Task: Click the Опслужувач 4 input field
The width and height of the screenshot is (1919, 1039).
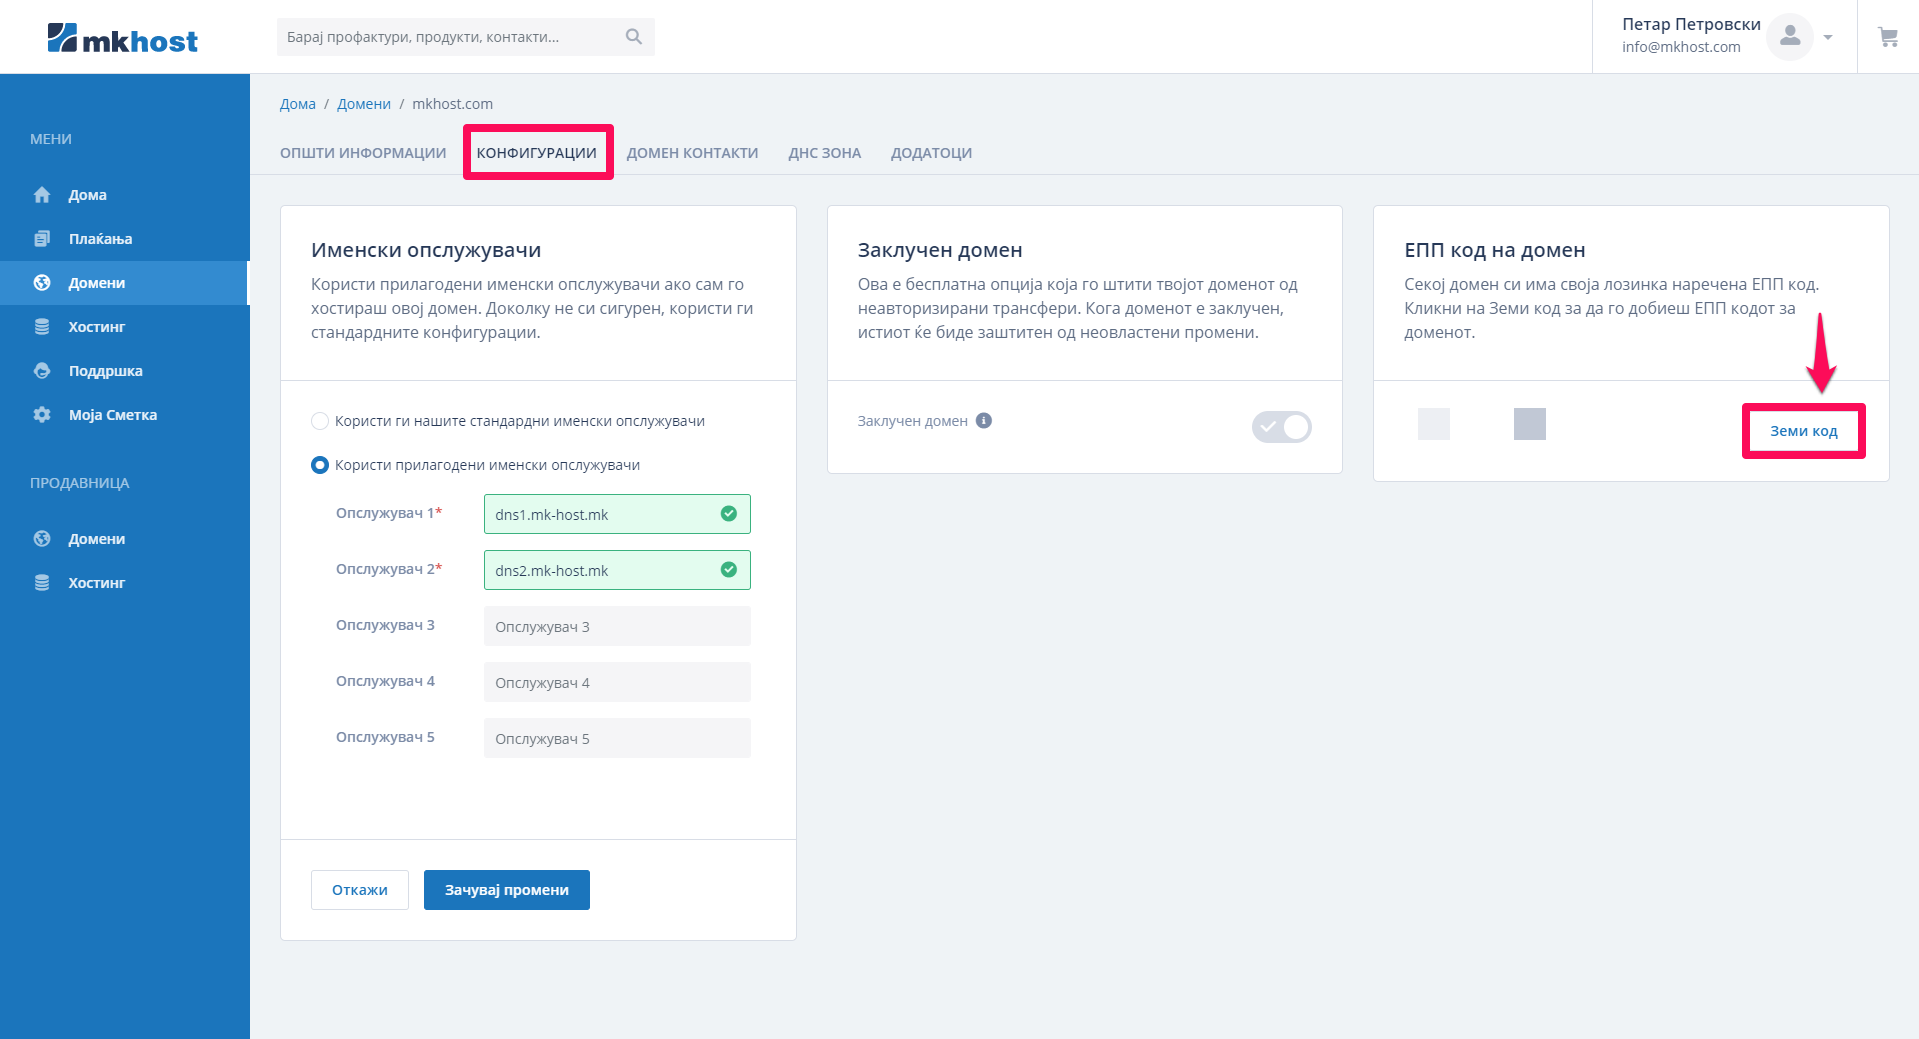Action: coord(617,682)
